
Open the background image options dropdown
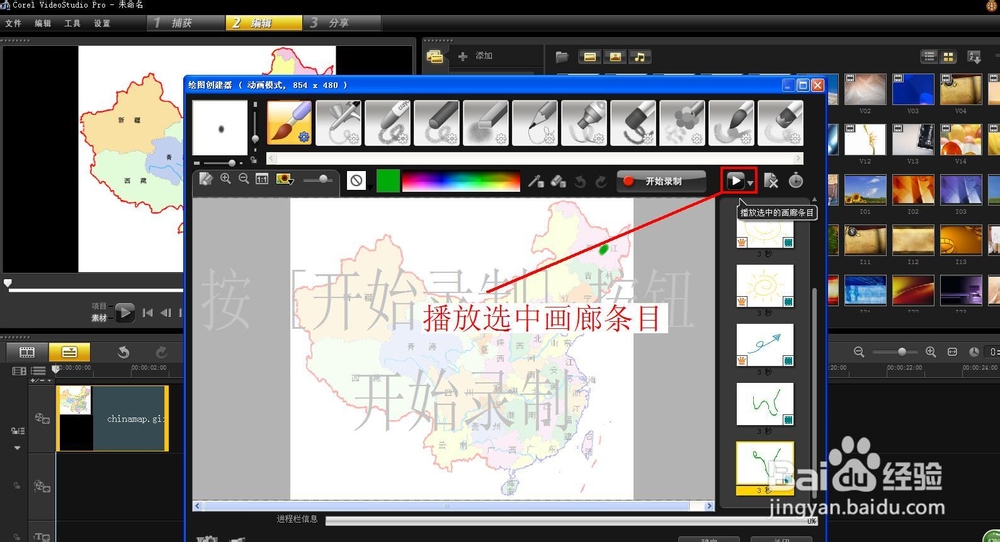284,180
